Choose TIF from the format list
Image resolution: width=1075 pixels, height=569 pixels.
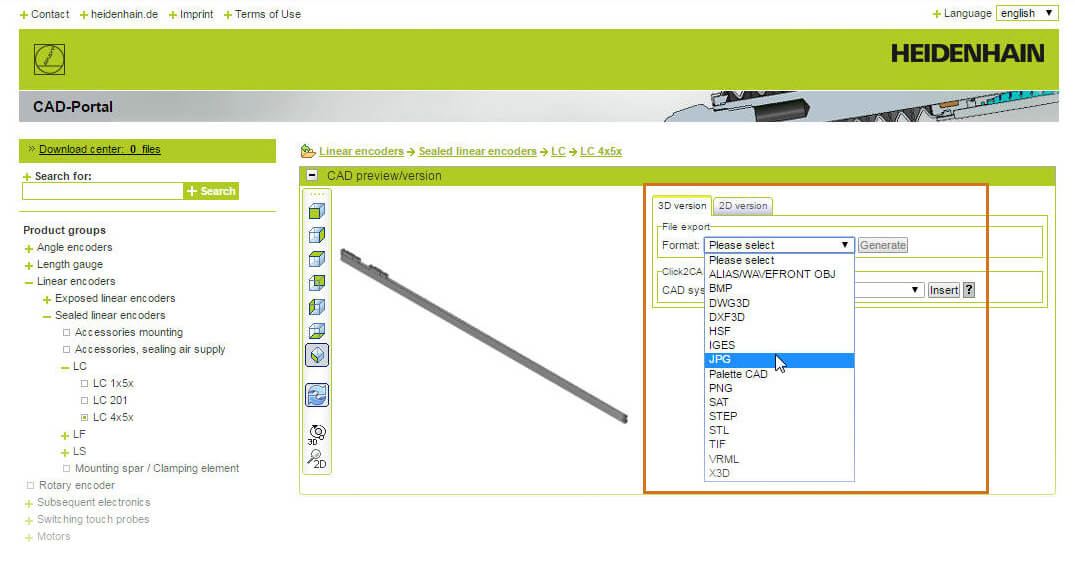click(779, 444)
